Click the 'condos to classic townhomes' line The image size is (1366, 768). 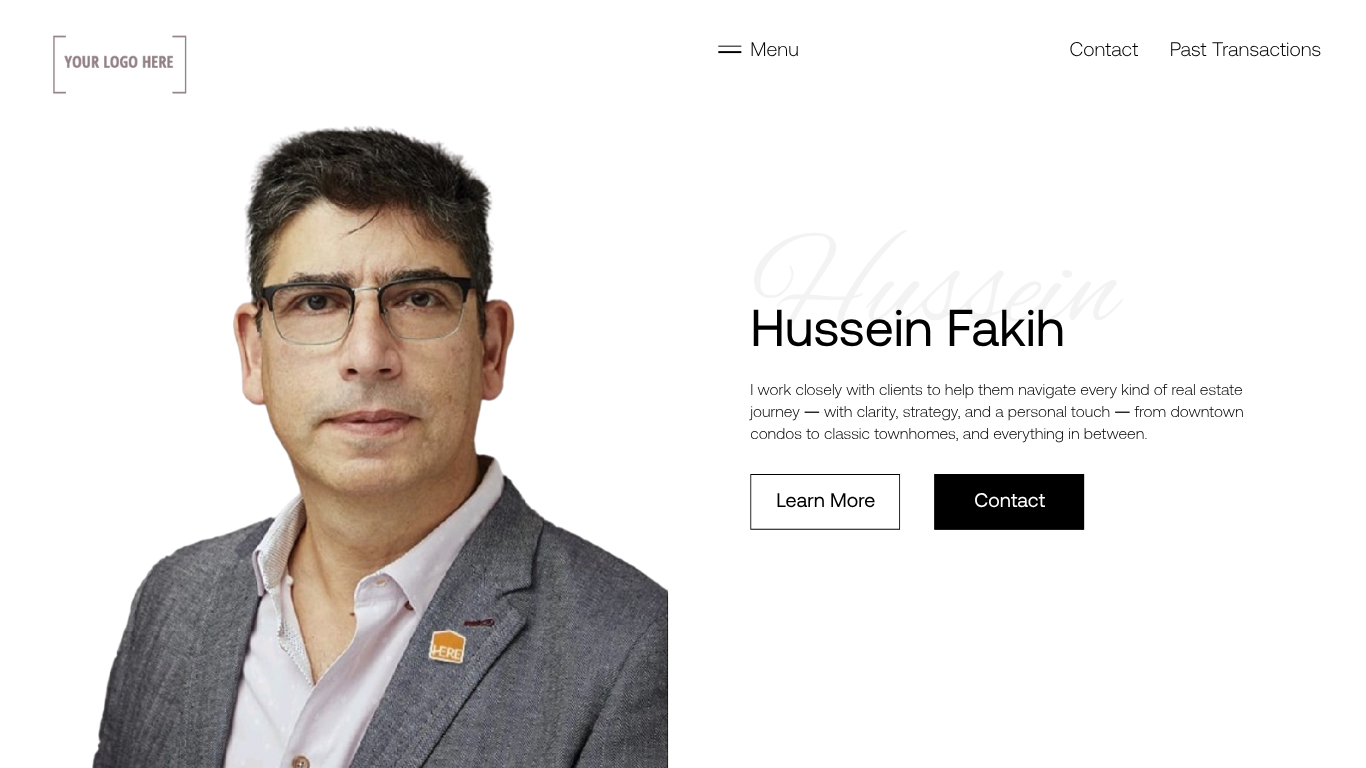[x=948, y=434]
